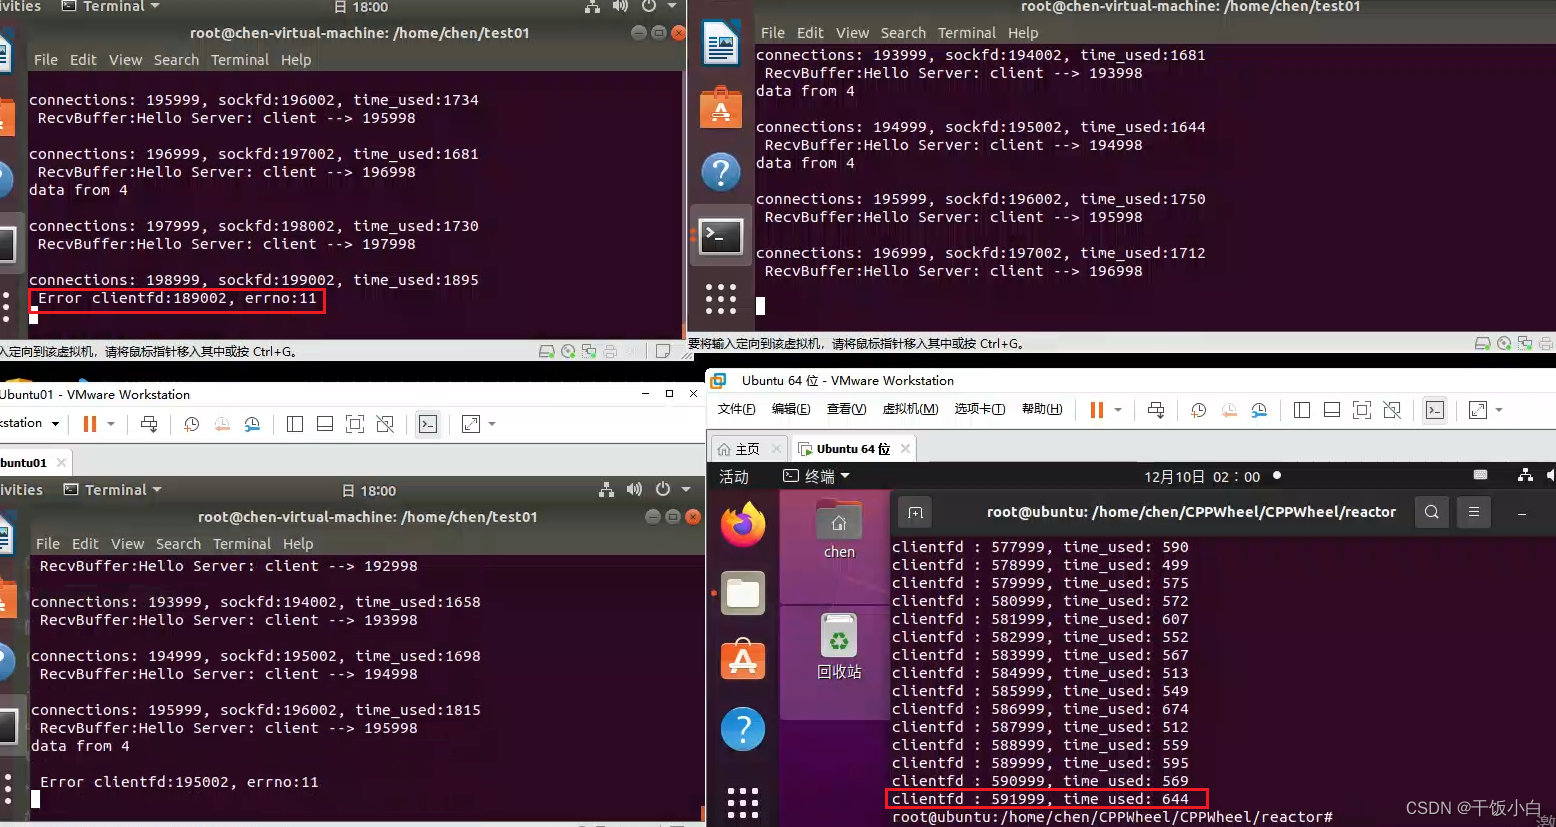
Task: Open the Workstation dropdown in Ubuntu01 window
Action: point(30,423)
